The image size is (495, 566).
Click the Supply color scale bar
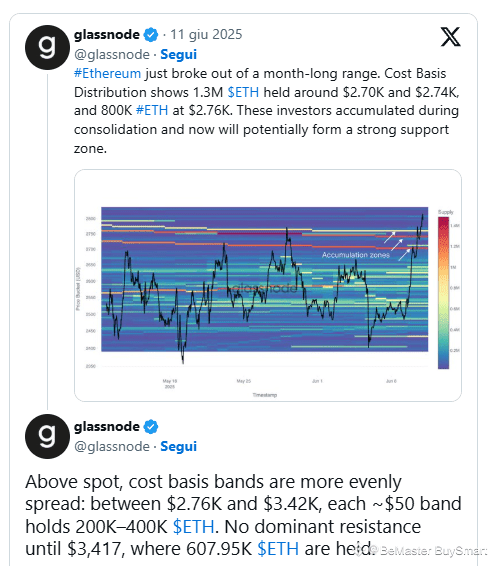click(x=443, y=293)
